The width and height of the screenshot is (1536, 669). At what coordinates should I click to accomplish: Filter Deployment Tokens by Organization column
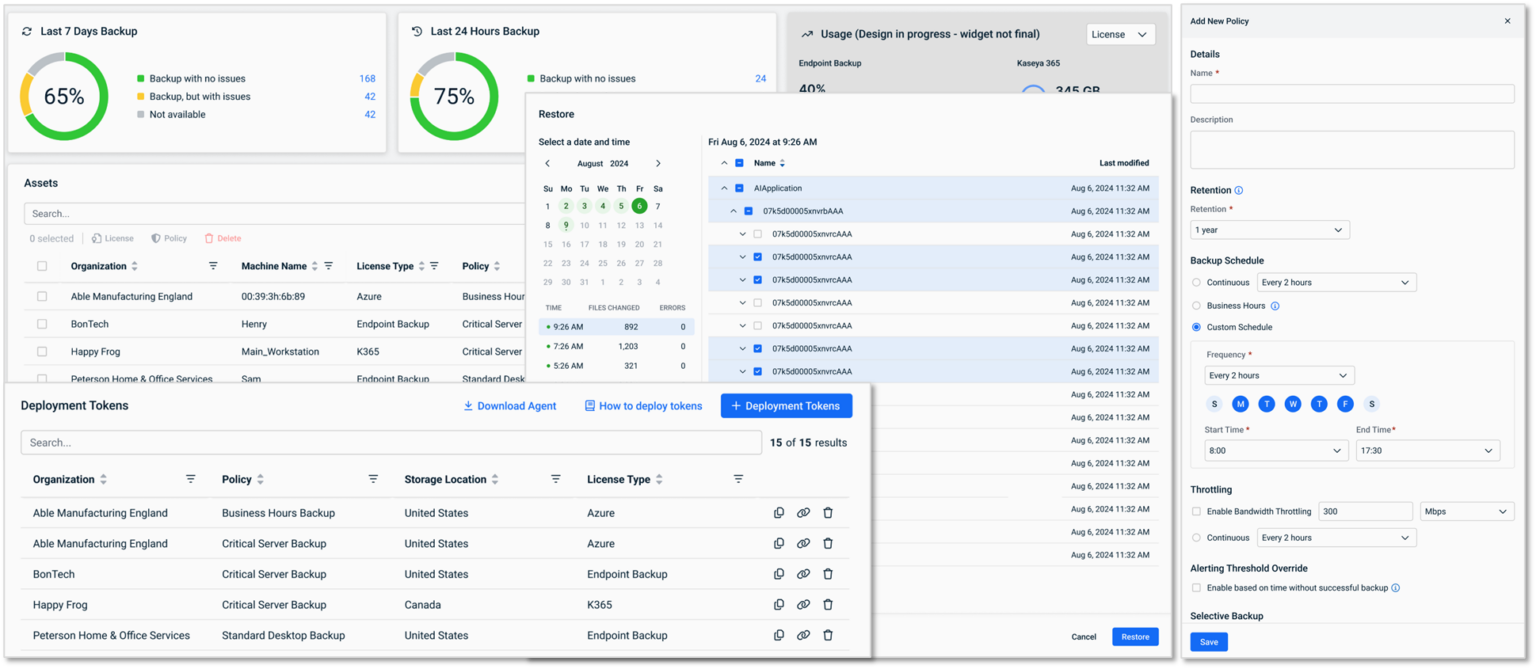pyautogui.click(x=191, y=479)
